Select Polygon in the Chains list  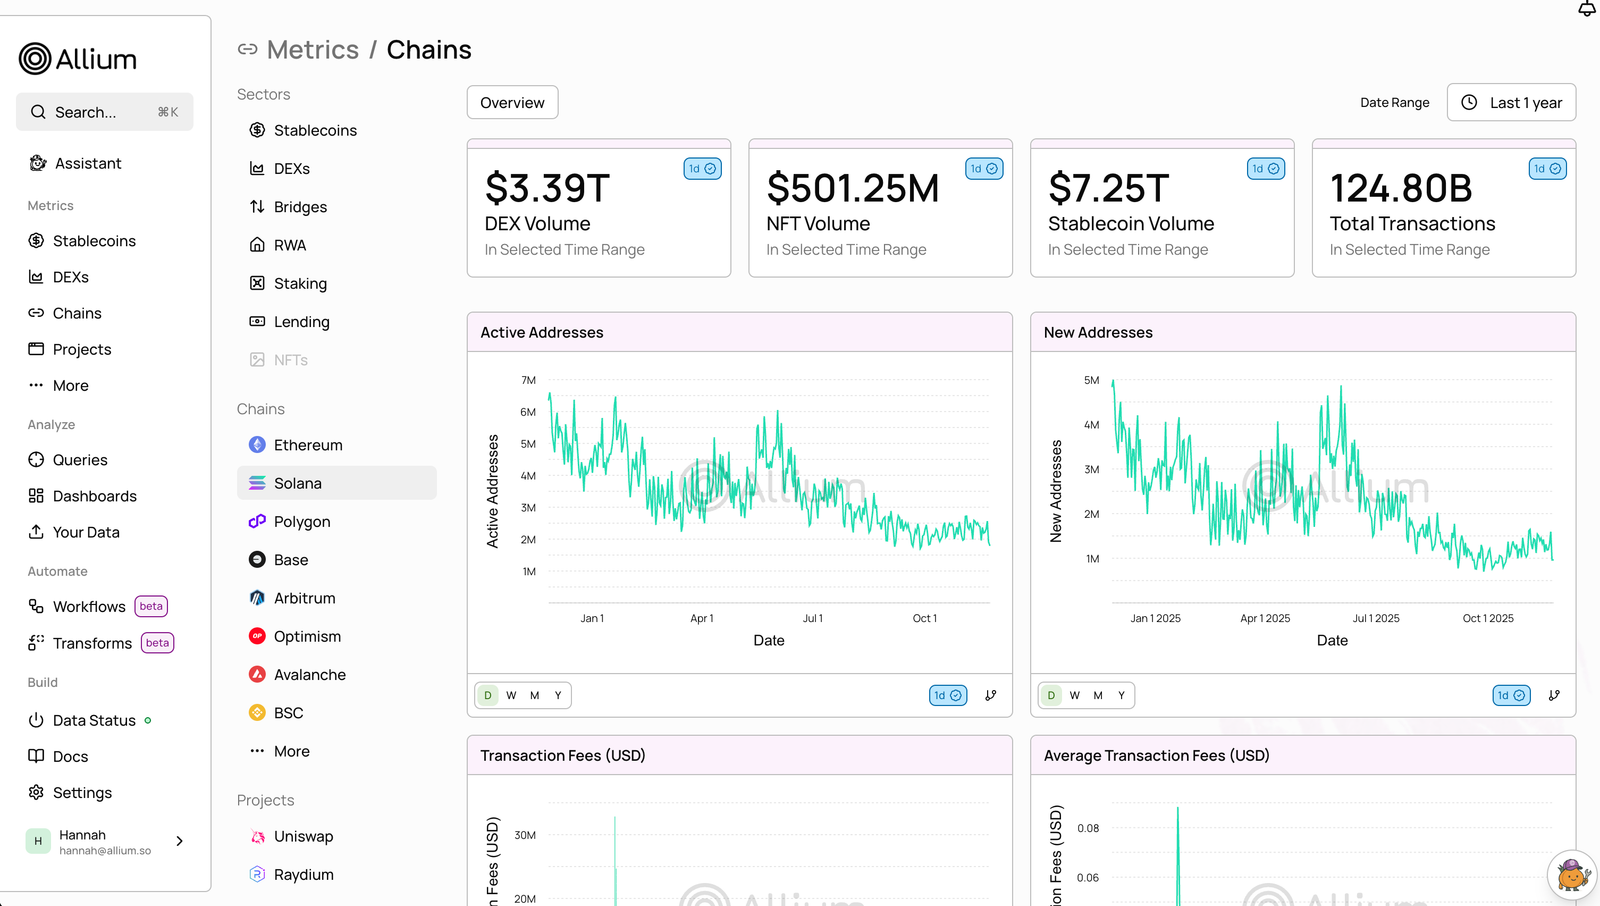coord(301,522)
